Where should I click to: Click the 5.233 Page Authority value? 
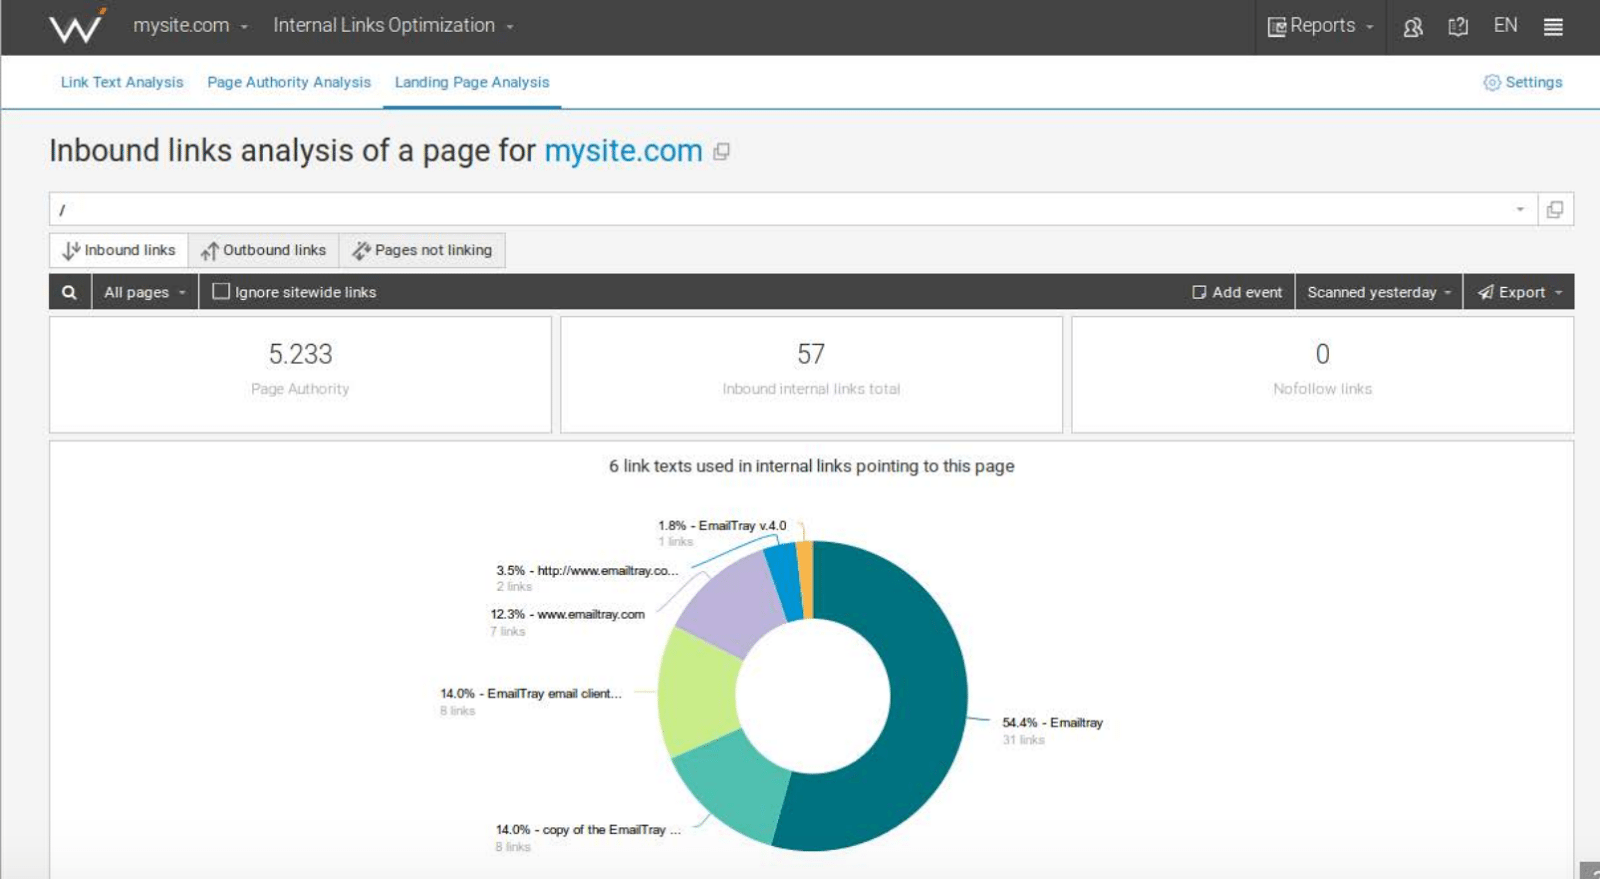click(300, 354)
